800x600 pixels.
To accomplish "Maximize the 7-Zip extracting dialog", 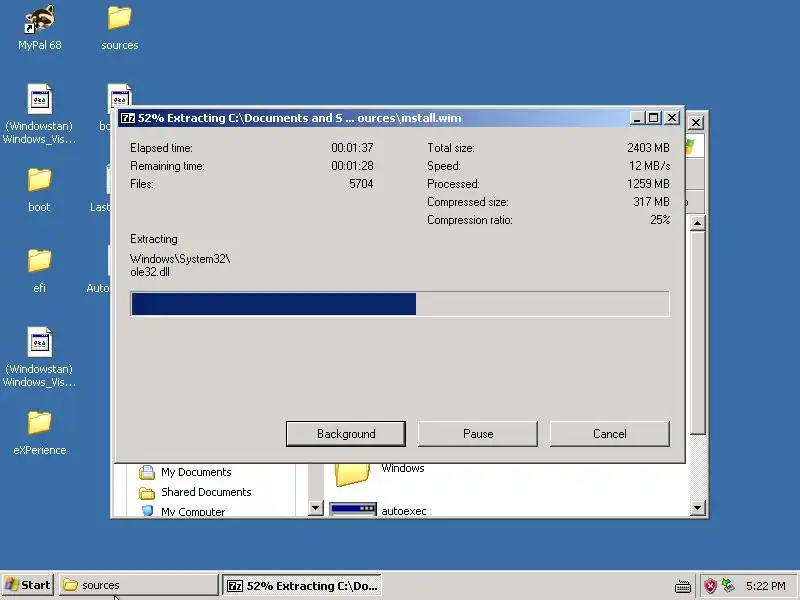I will tap(654, 118).
